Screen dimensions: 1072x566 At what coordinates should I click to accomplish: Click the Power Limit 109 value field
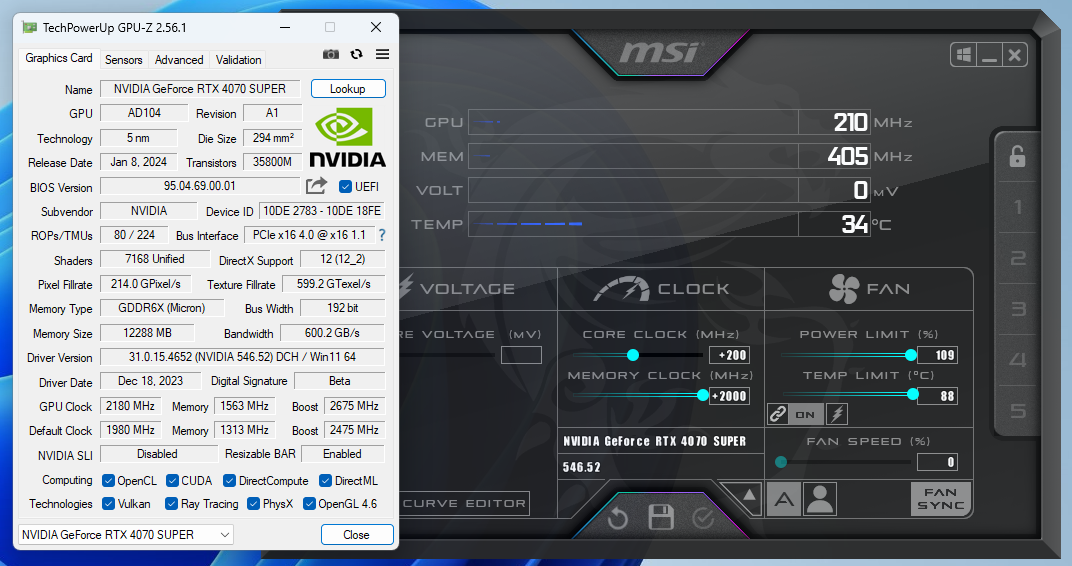pyautogui.click(x=937, y=355)
